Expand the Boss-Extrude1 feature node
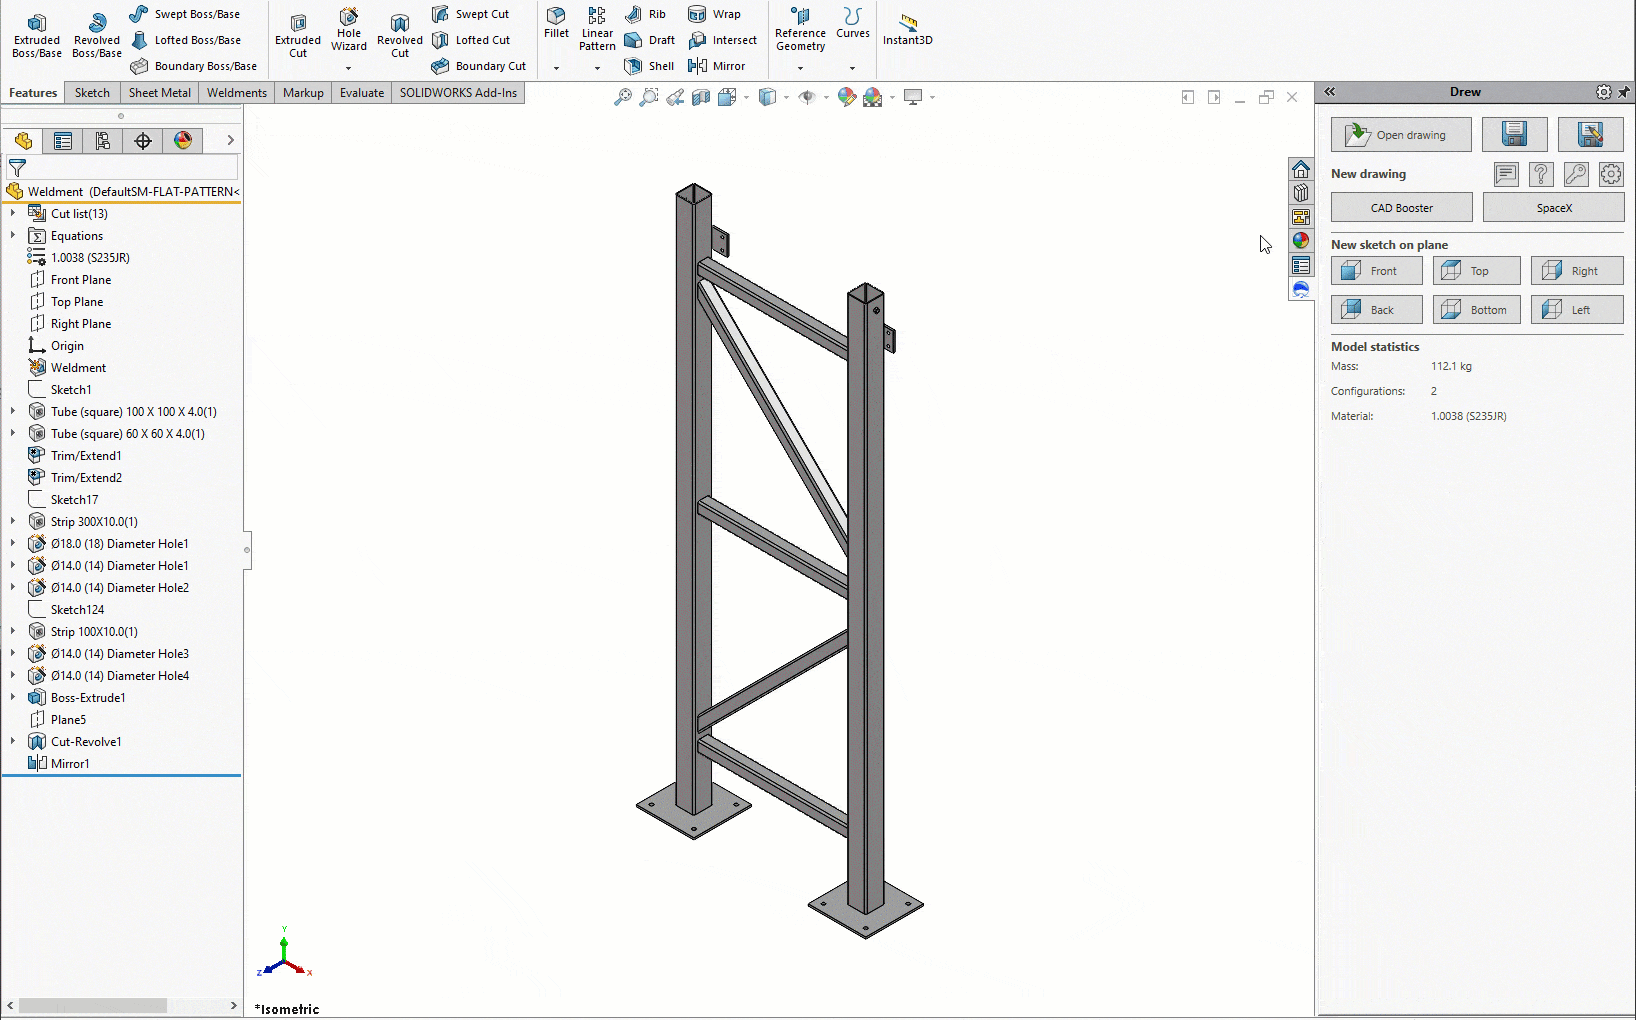The width and height of the screenshot is (1636, 1020). [13, 697]
